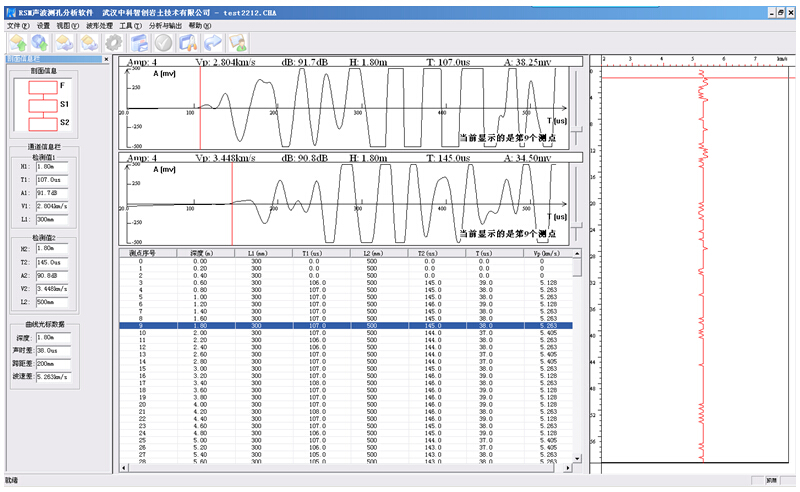Click the gray gear settings toolbar icon
800x492 pixels.
(x=114, y=43)
